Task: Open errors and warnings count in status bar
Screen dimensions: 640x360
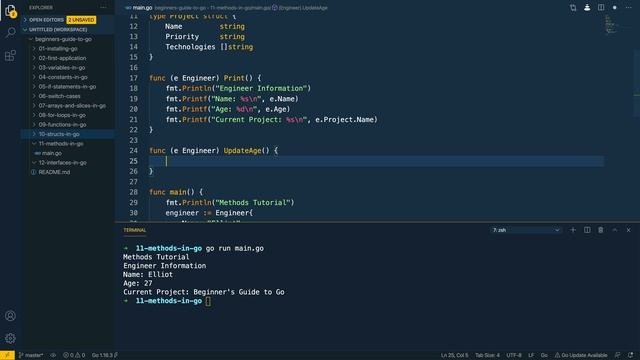Action: click(x=74, y=355)
